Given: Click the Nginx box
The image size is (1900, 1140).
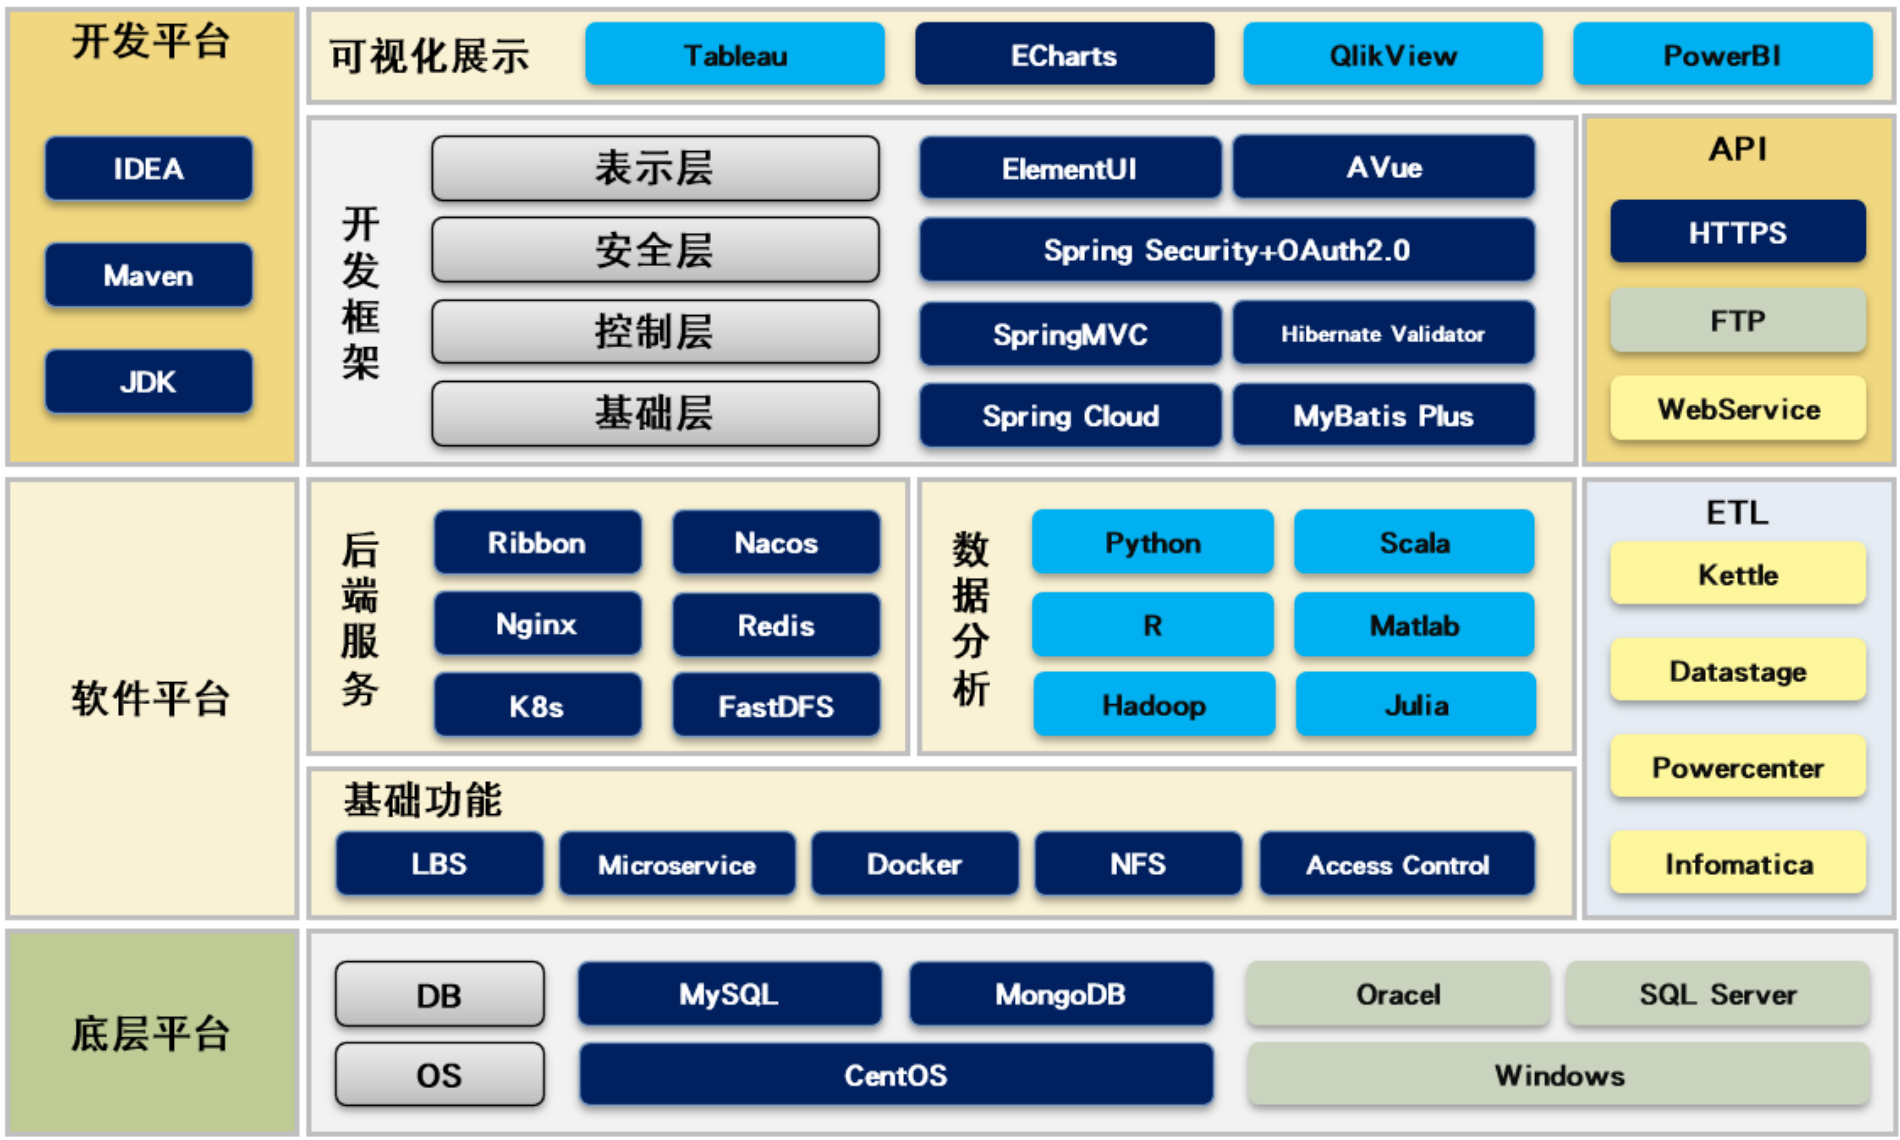Looking at the screenshot, I should [x=537, y=624].
